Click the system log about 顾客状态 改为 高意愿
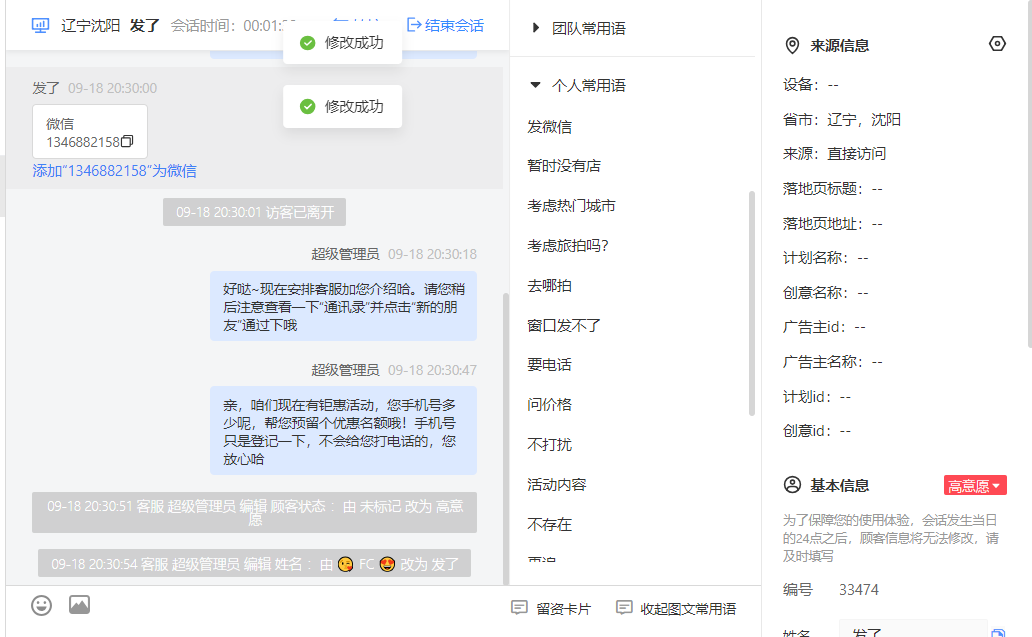The image size is (1032, 637). click(255, 513)
